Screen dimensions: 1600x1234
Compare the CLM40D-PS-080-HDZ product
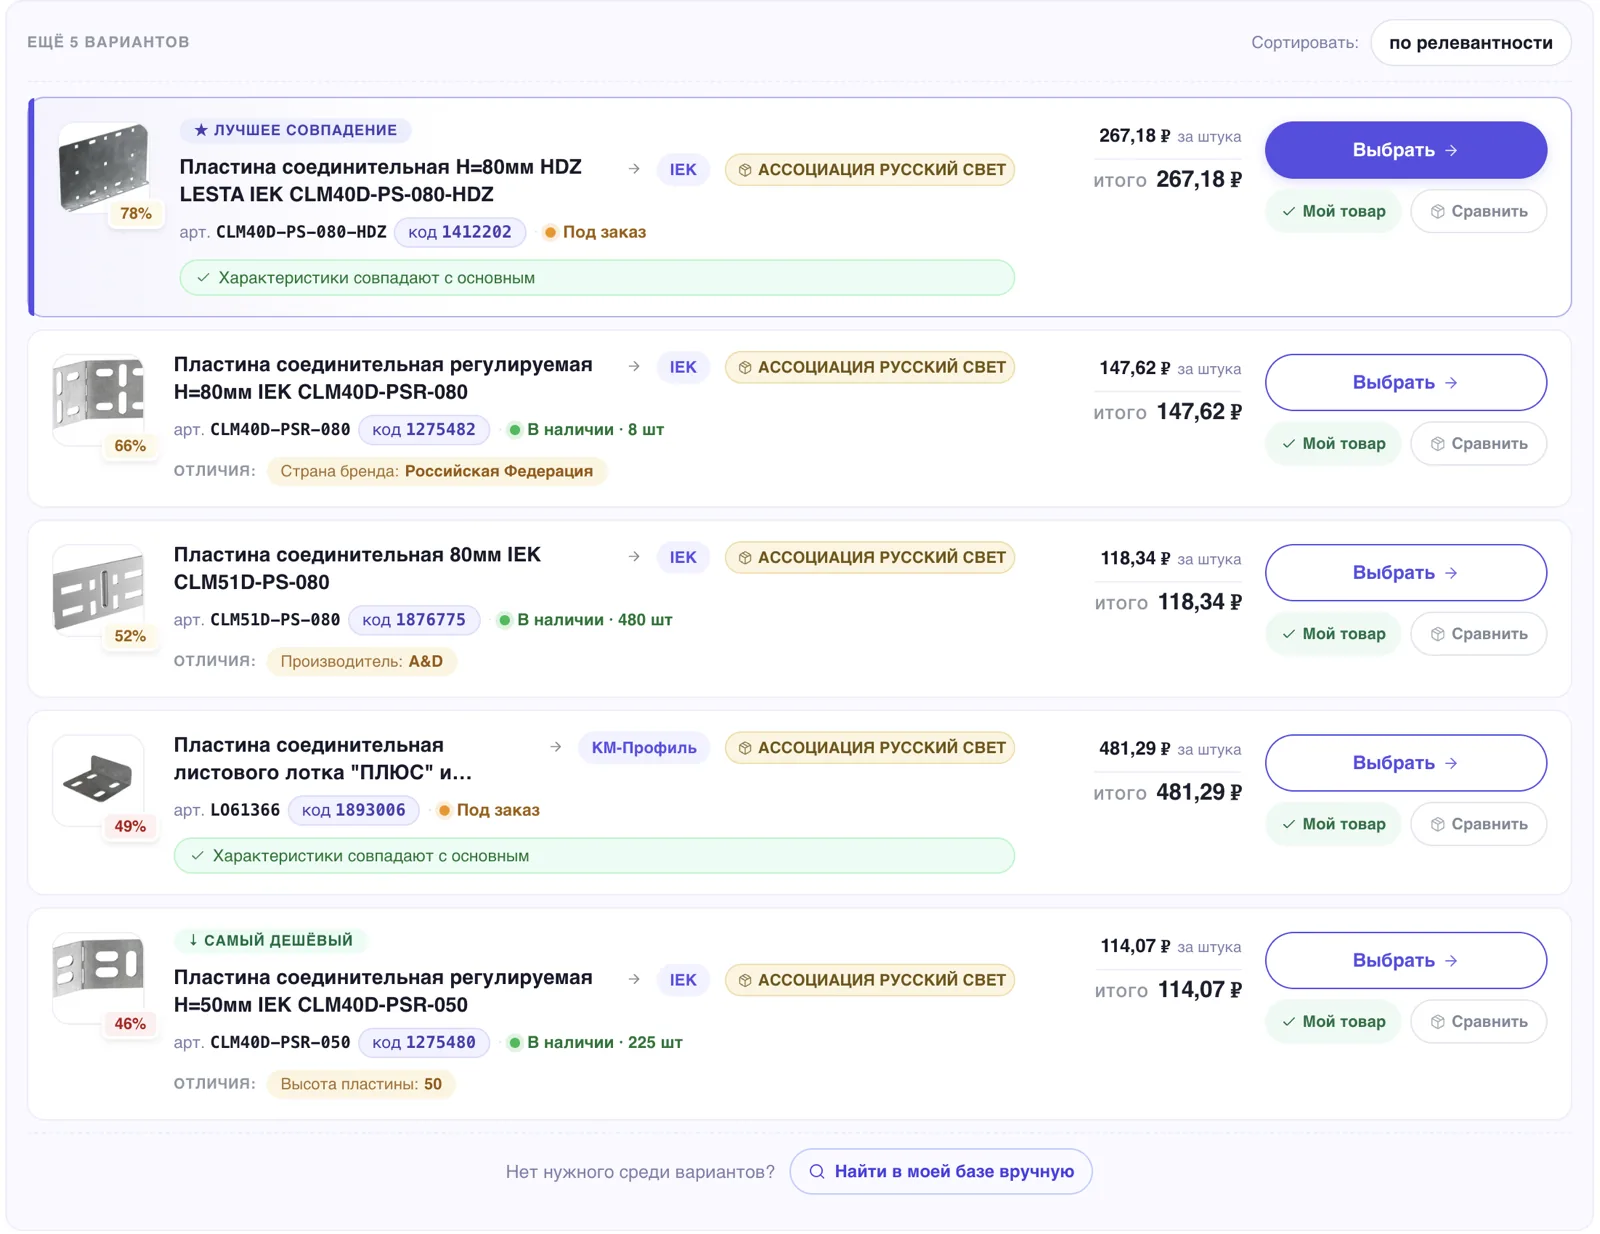tap(1478, 211)
